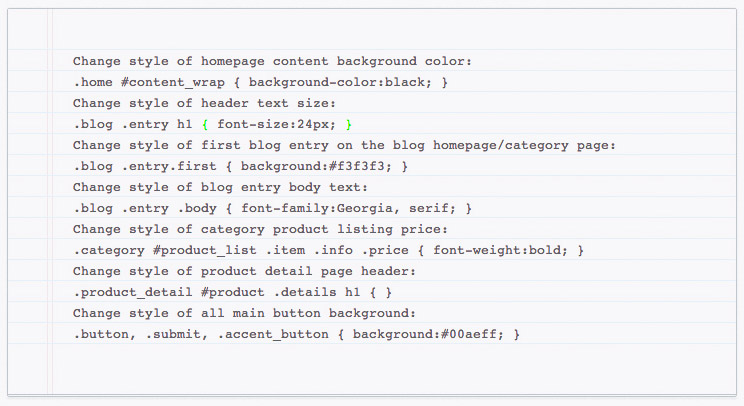Click the left gutter margin of the editor
This screenshot has height=406, width=744.
click(28, 202)
